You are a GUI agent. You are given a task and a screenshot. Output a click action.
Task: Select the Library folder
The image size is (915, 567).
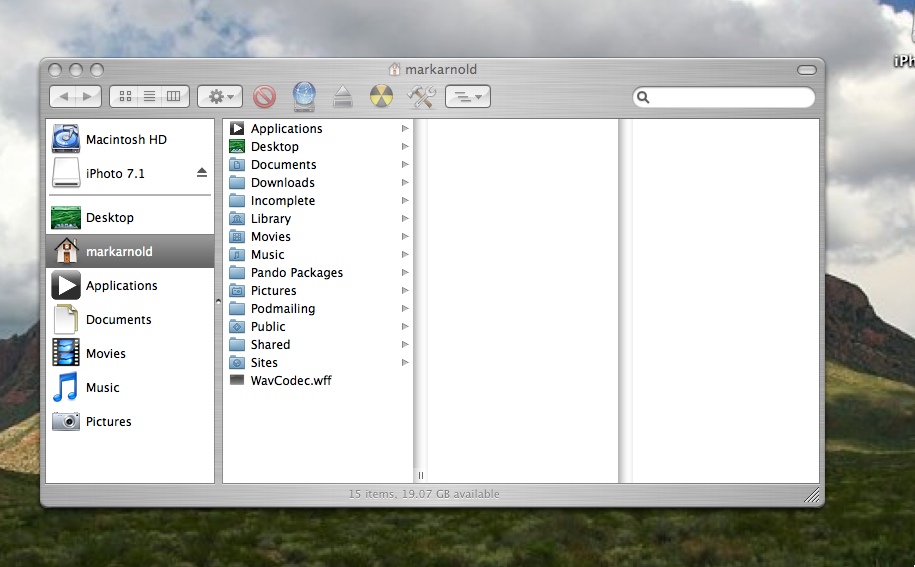click(318, 219)
